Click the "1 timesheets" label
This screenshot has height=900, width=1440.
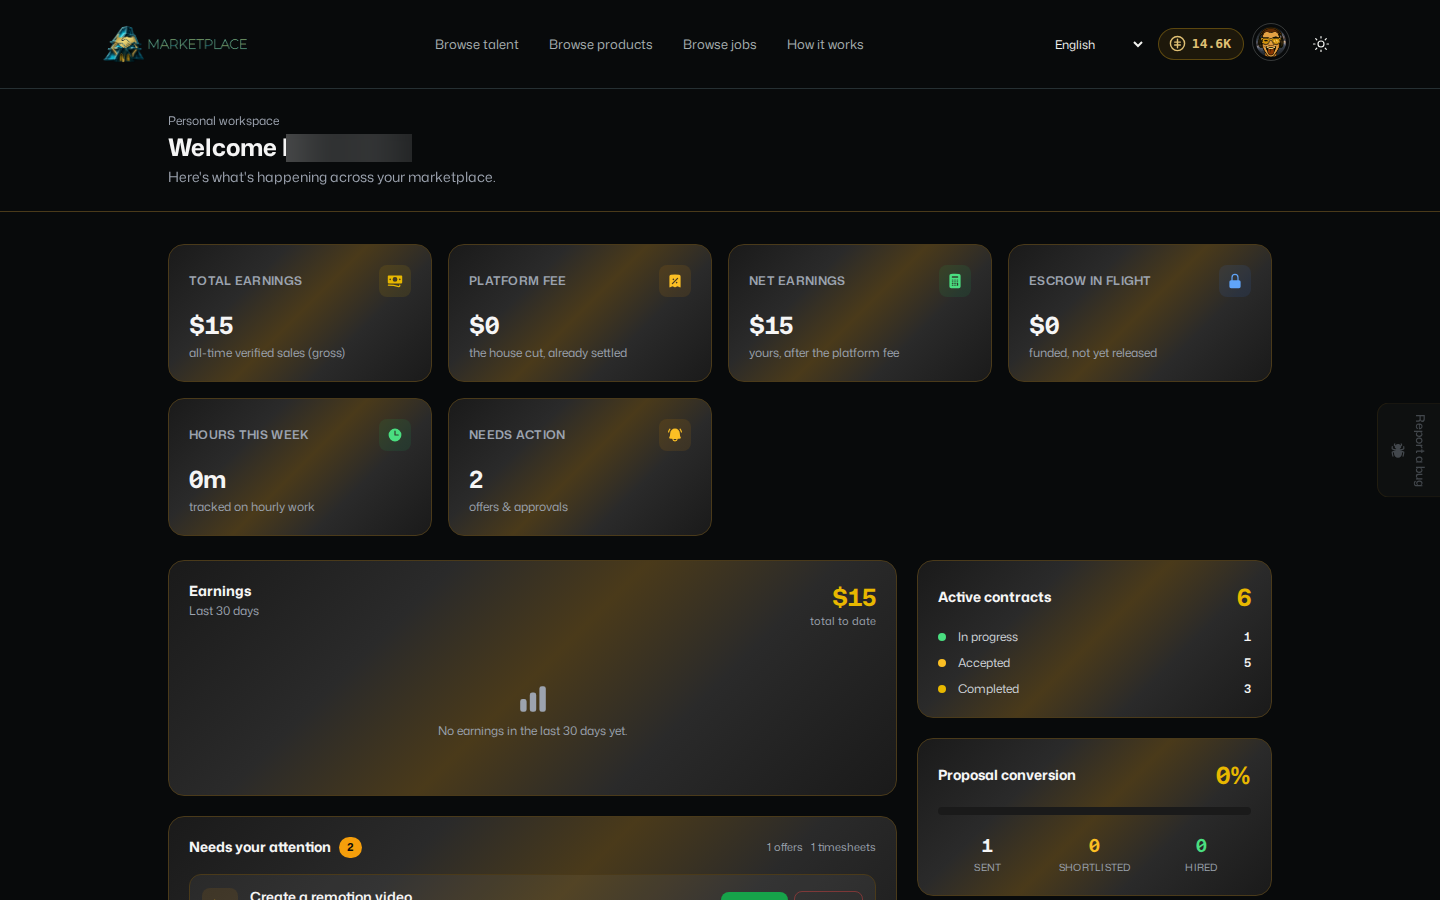[843, 847]
